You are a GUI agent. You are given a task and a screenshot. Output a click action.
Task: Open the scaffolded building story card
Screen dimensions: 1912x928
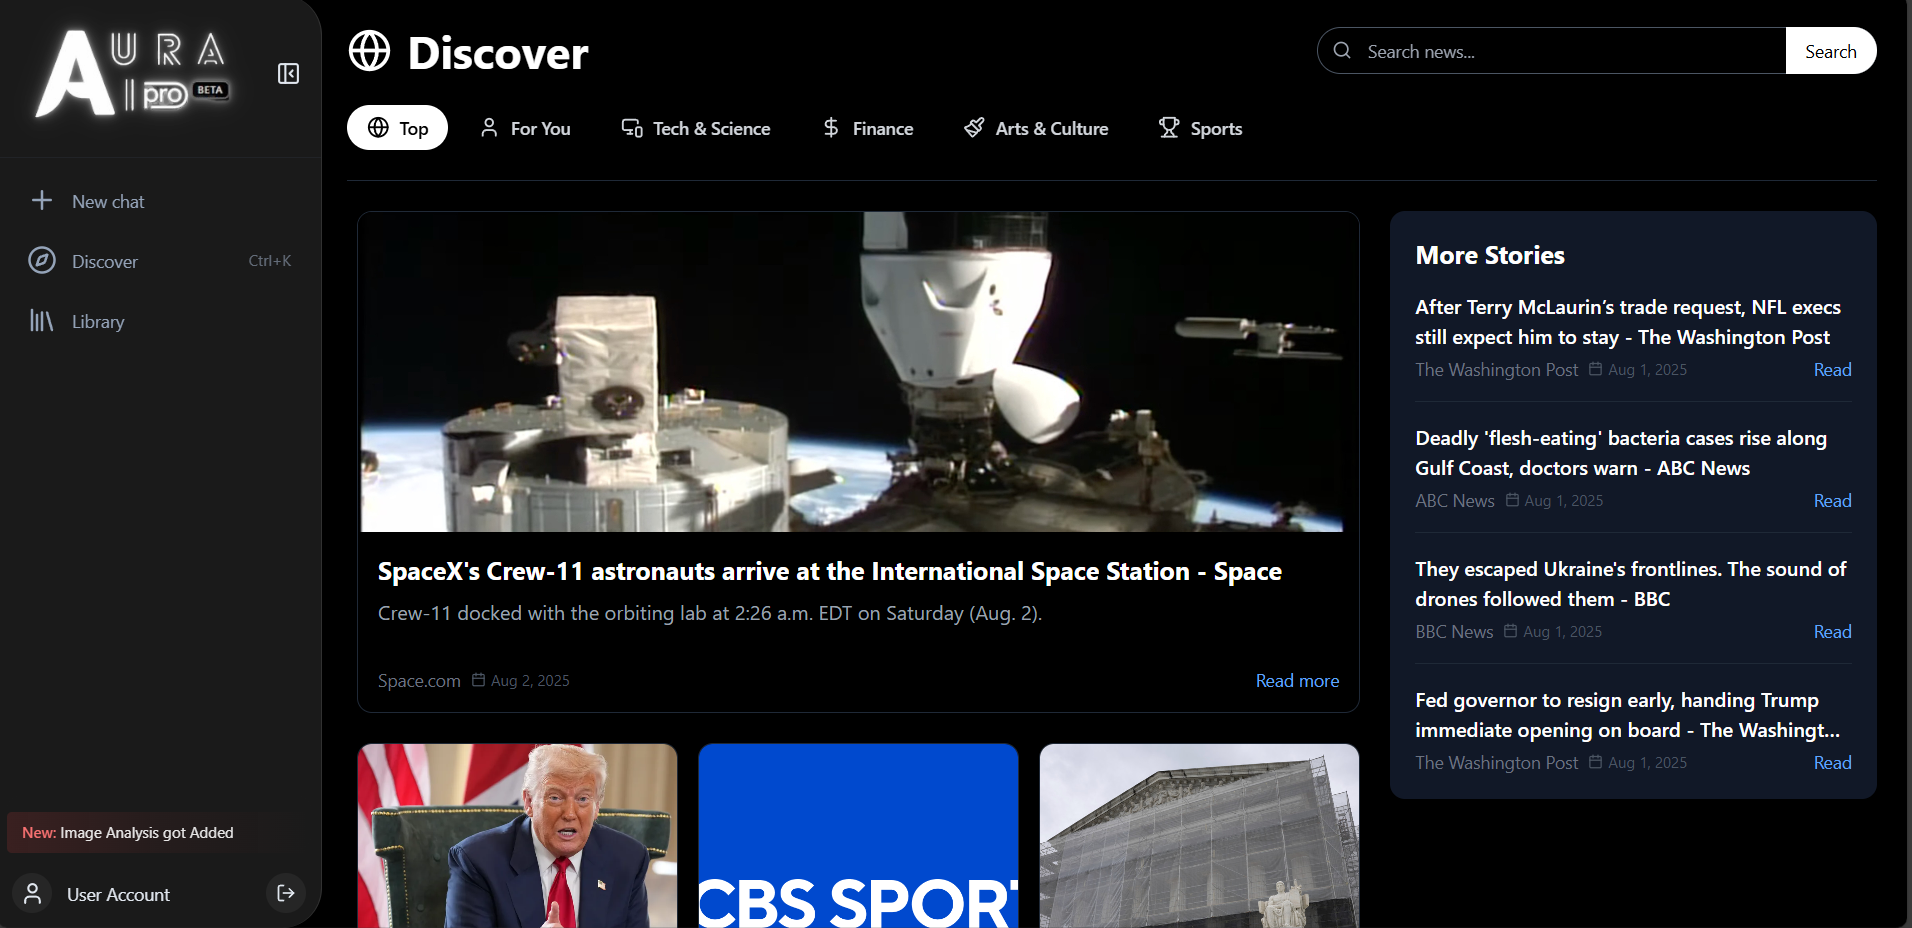[1199, 835]
